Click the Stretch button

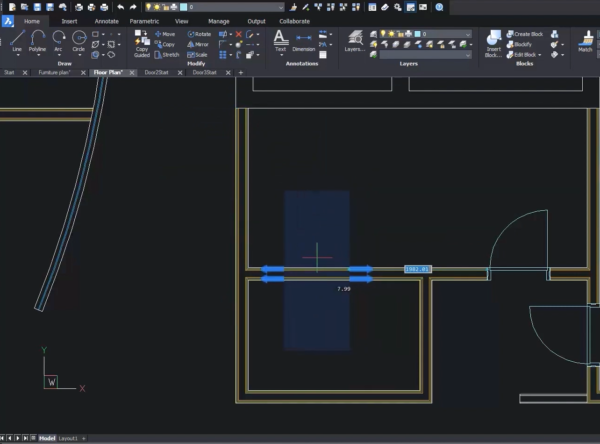point(167,54)
